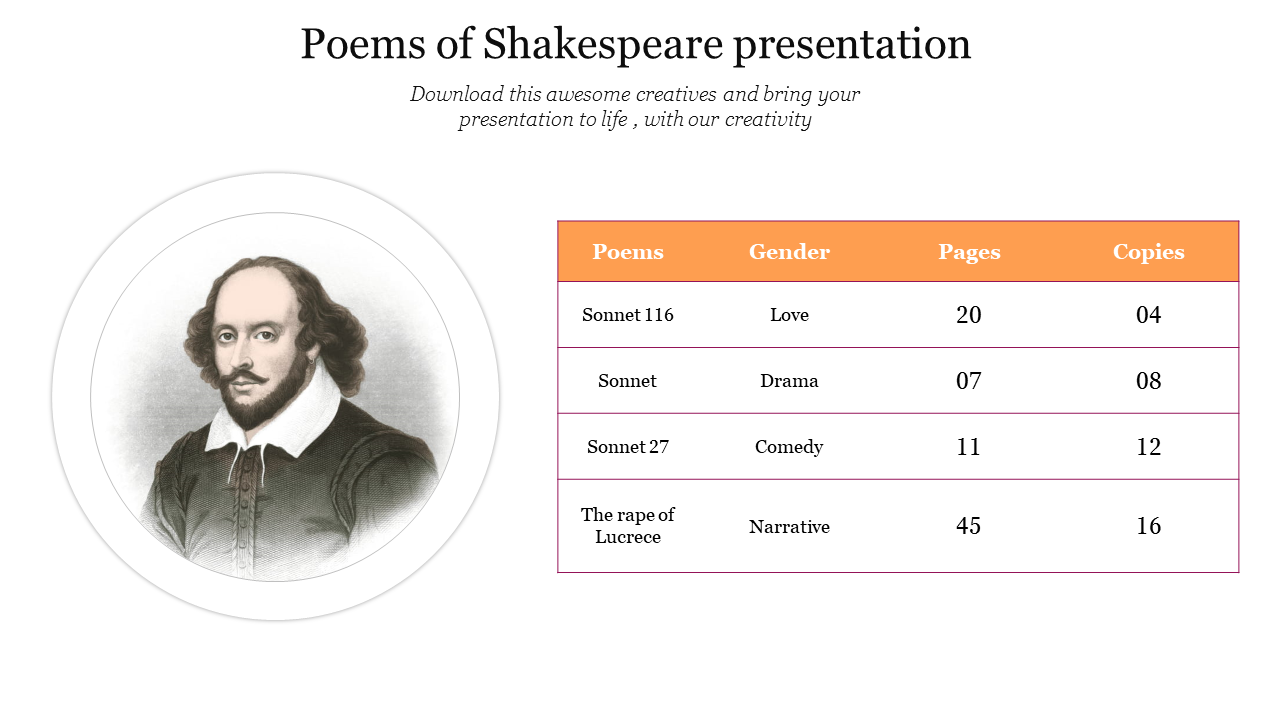Click the 'Pages' header cell
This screenshot has width=1280, height=720.
pyautogui.click(x=969, y=252)
